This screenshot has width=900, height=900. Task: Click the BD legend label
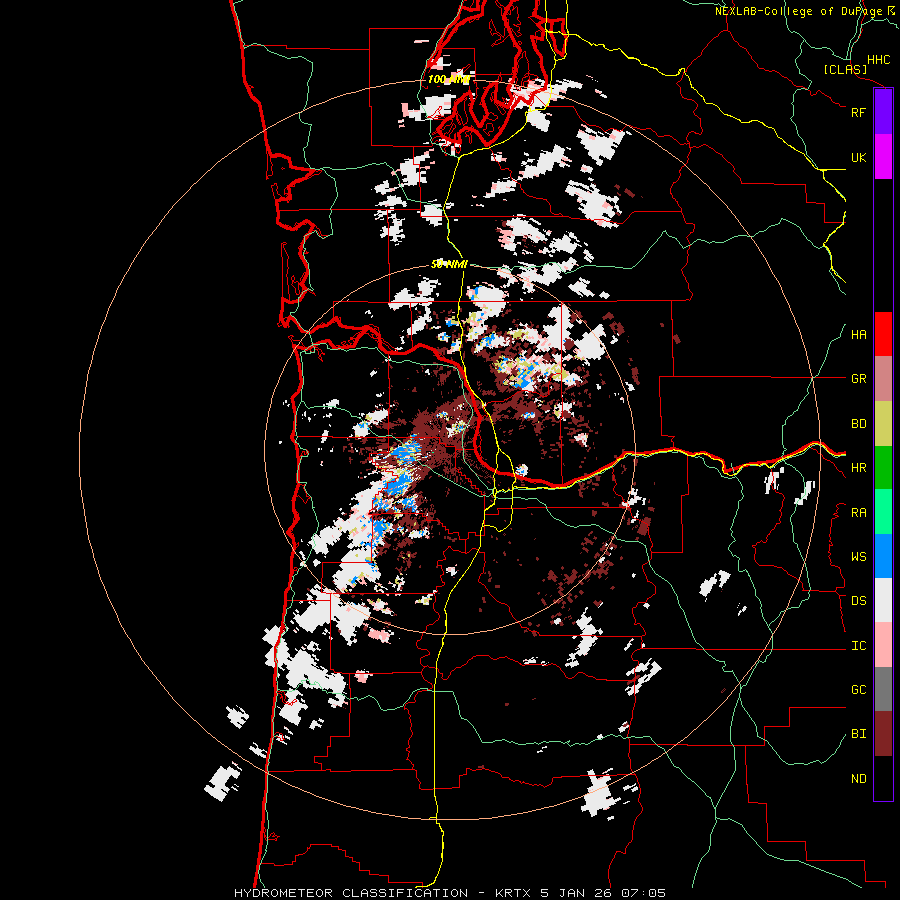tap(858, 424)
